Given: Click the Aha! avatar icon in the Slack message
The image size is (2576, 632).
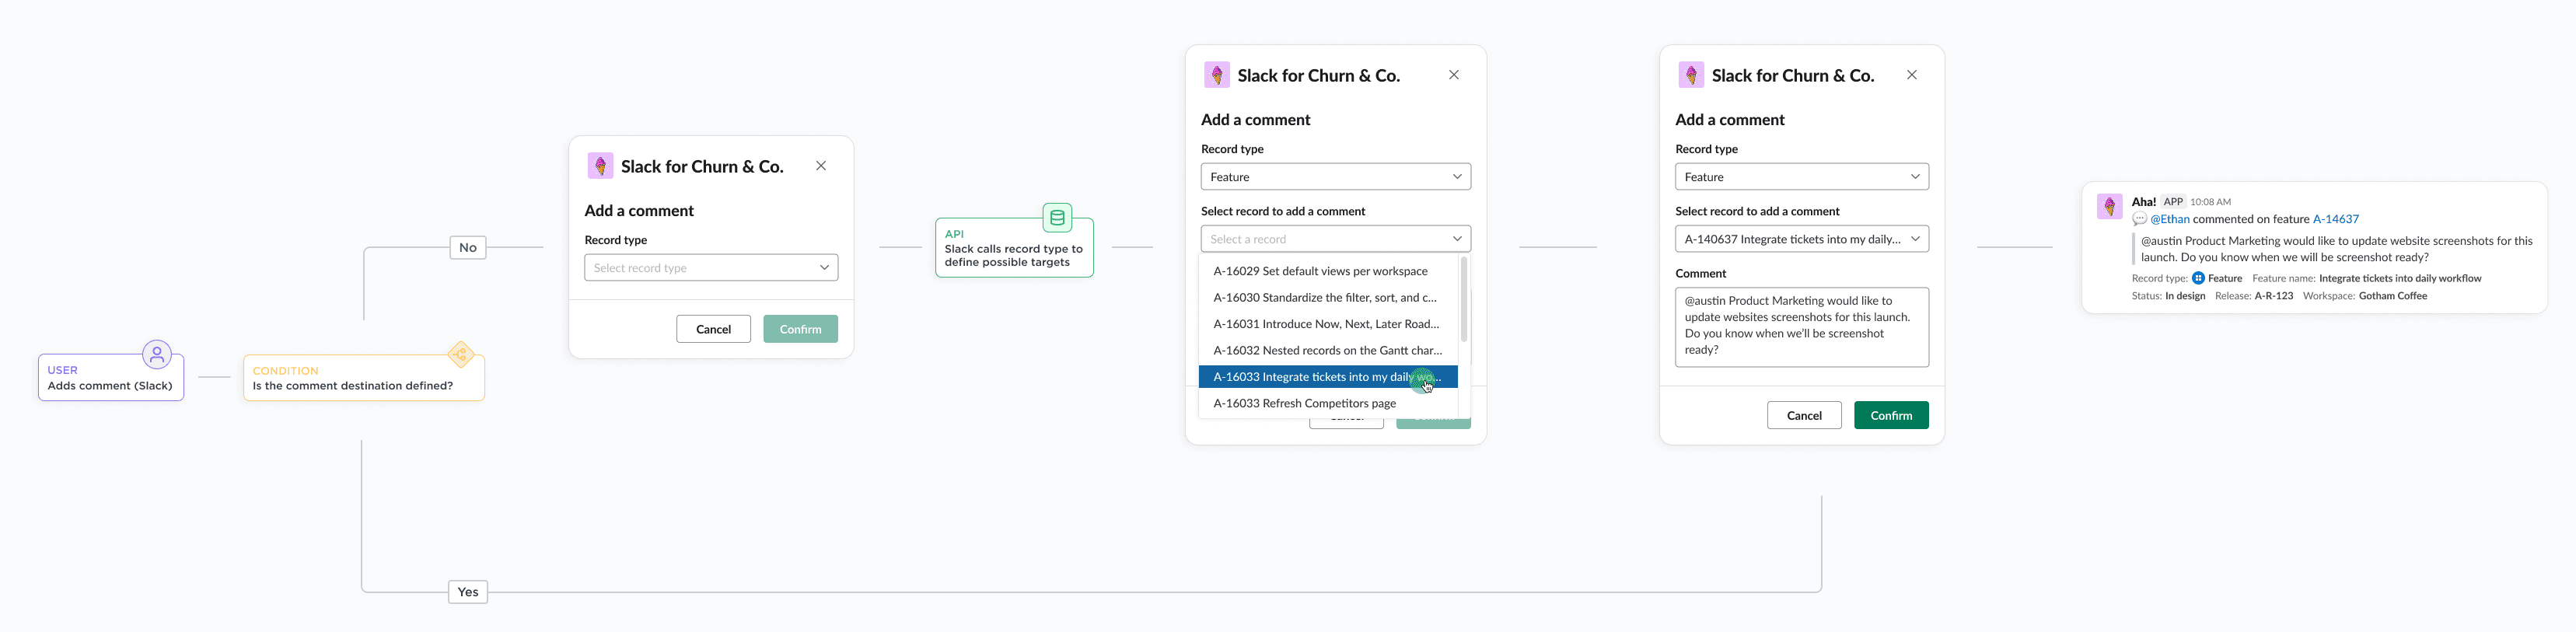Looking at the screenshot, I should 2109,206.
